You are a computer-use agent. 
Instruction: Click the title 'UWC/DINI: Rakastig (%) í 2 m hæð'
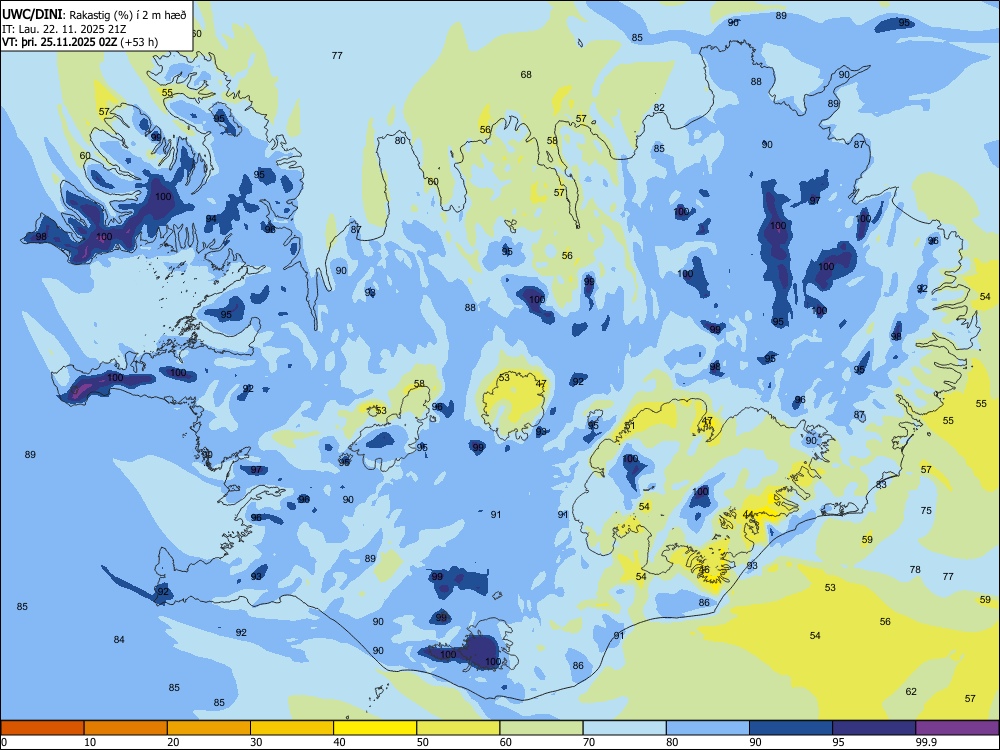(x=95, y=15)
